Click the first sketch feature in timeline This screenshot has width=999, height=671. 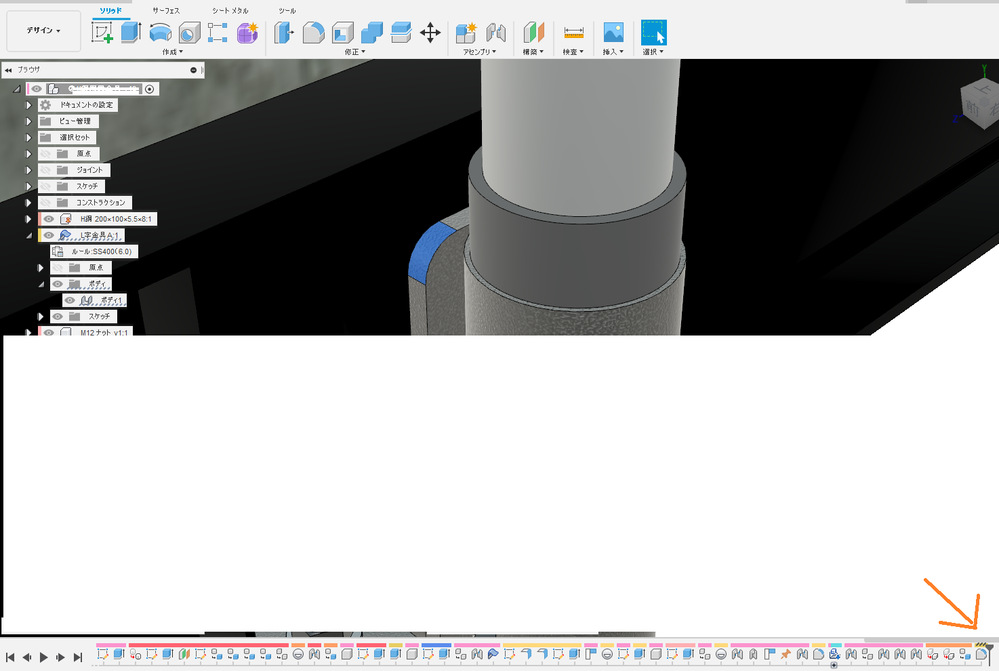pyautogui.click(x=103, y=654)
